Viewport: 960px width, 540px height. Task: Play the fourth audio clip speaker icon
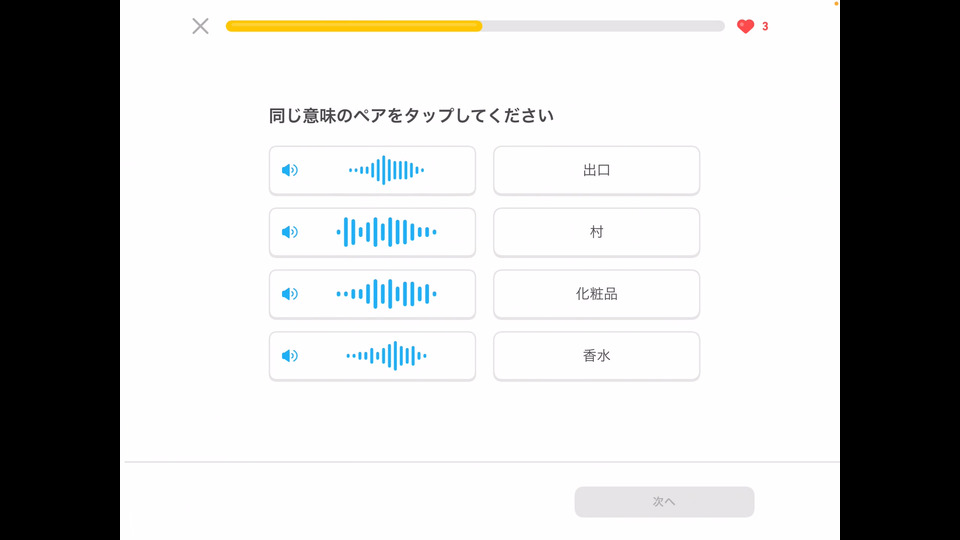[290, 356]
